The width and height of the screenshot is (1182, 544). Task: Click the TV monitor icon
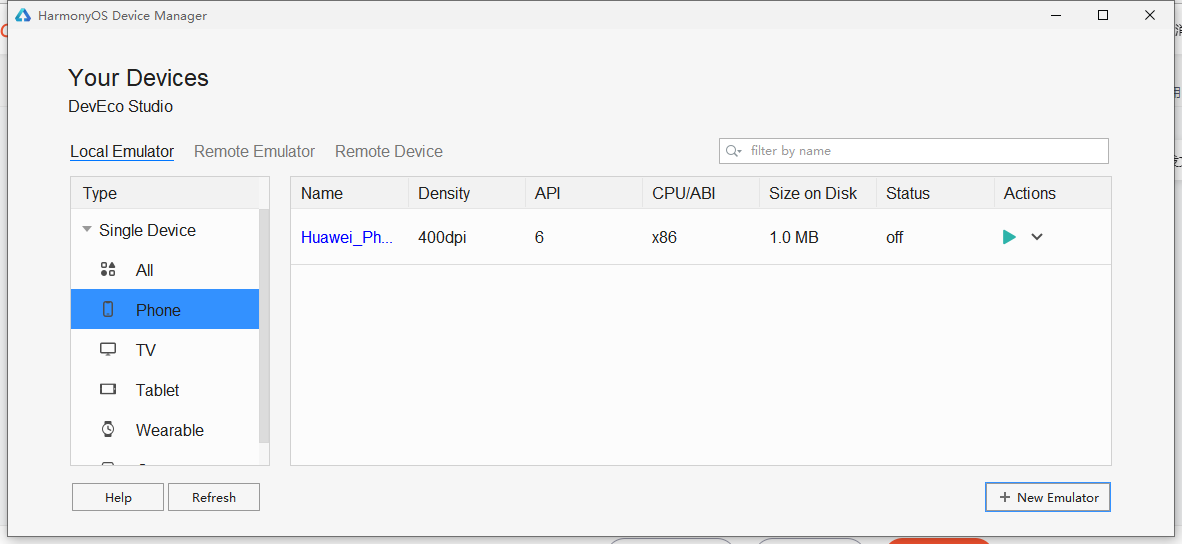coord(108,350)
